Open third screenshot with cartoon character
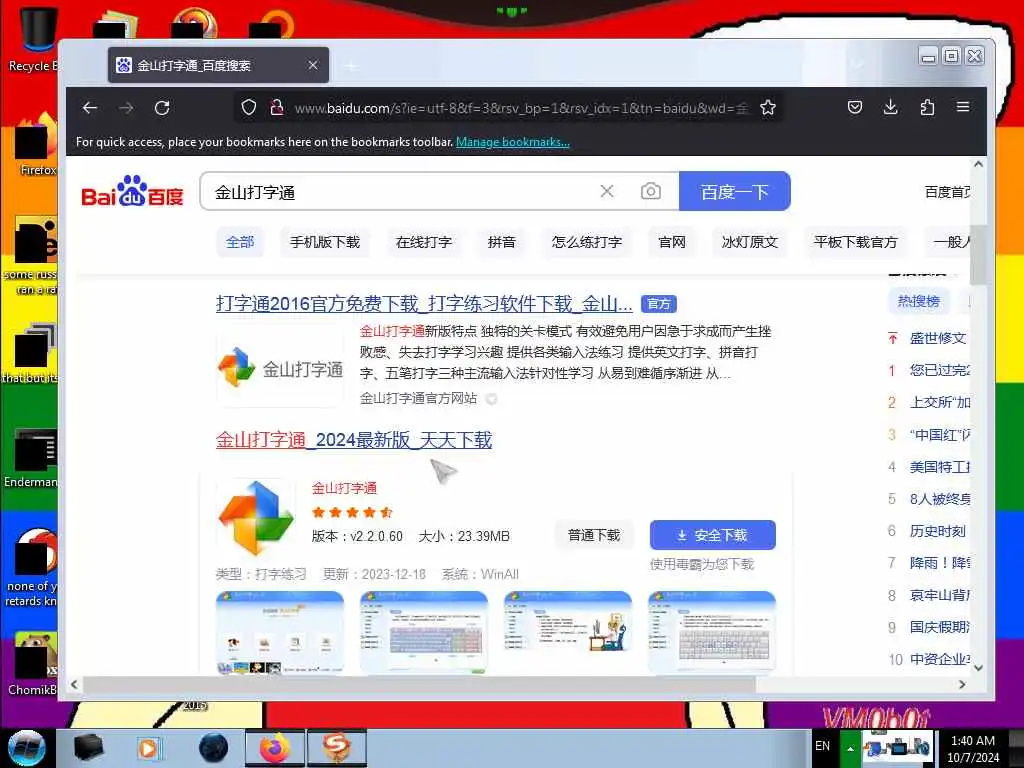Viewport: 1024px width, 768px height. click(568, 632)
